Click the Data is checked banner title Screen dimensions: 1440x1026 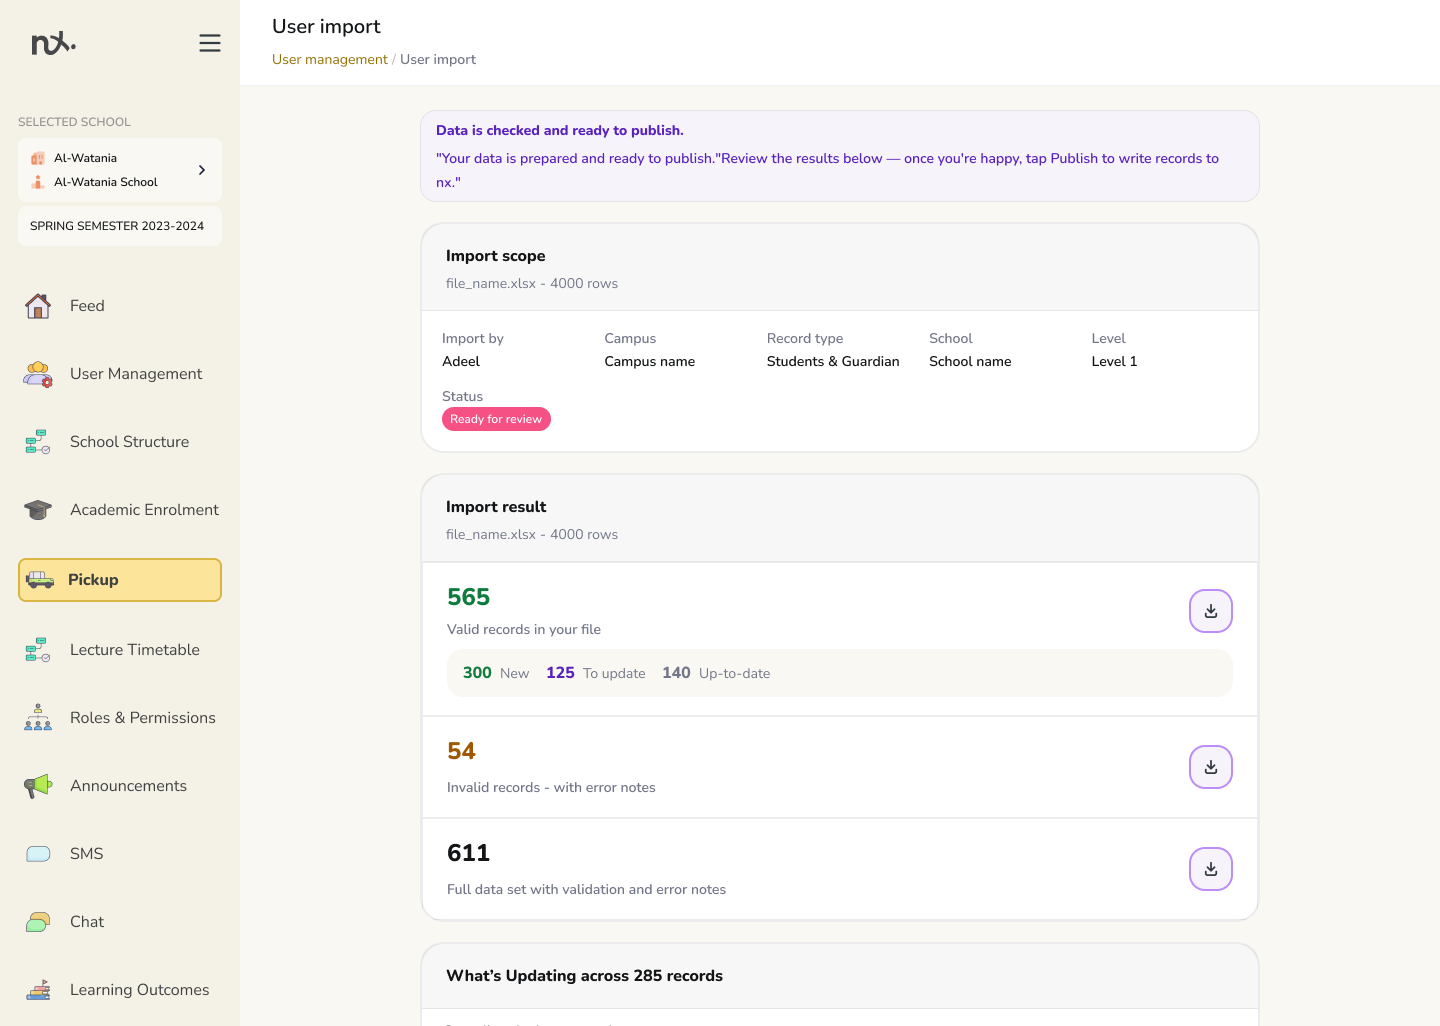[560, 131]
